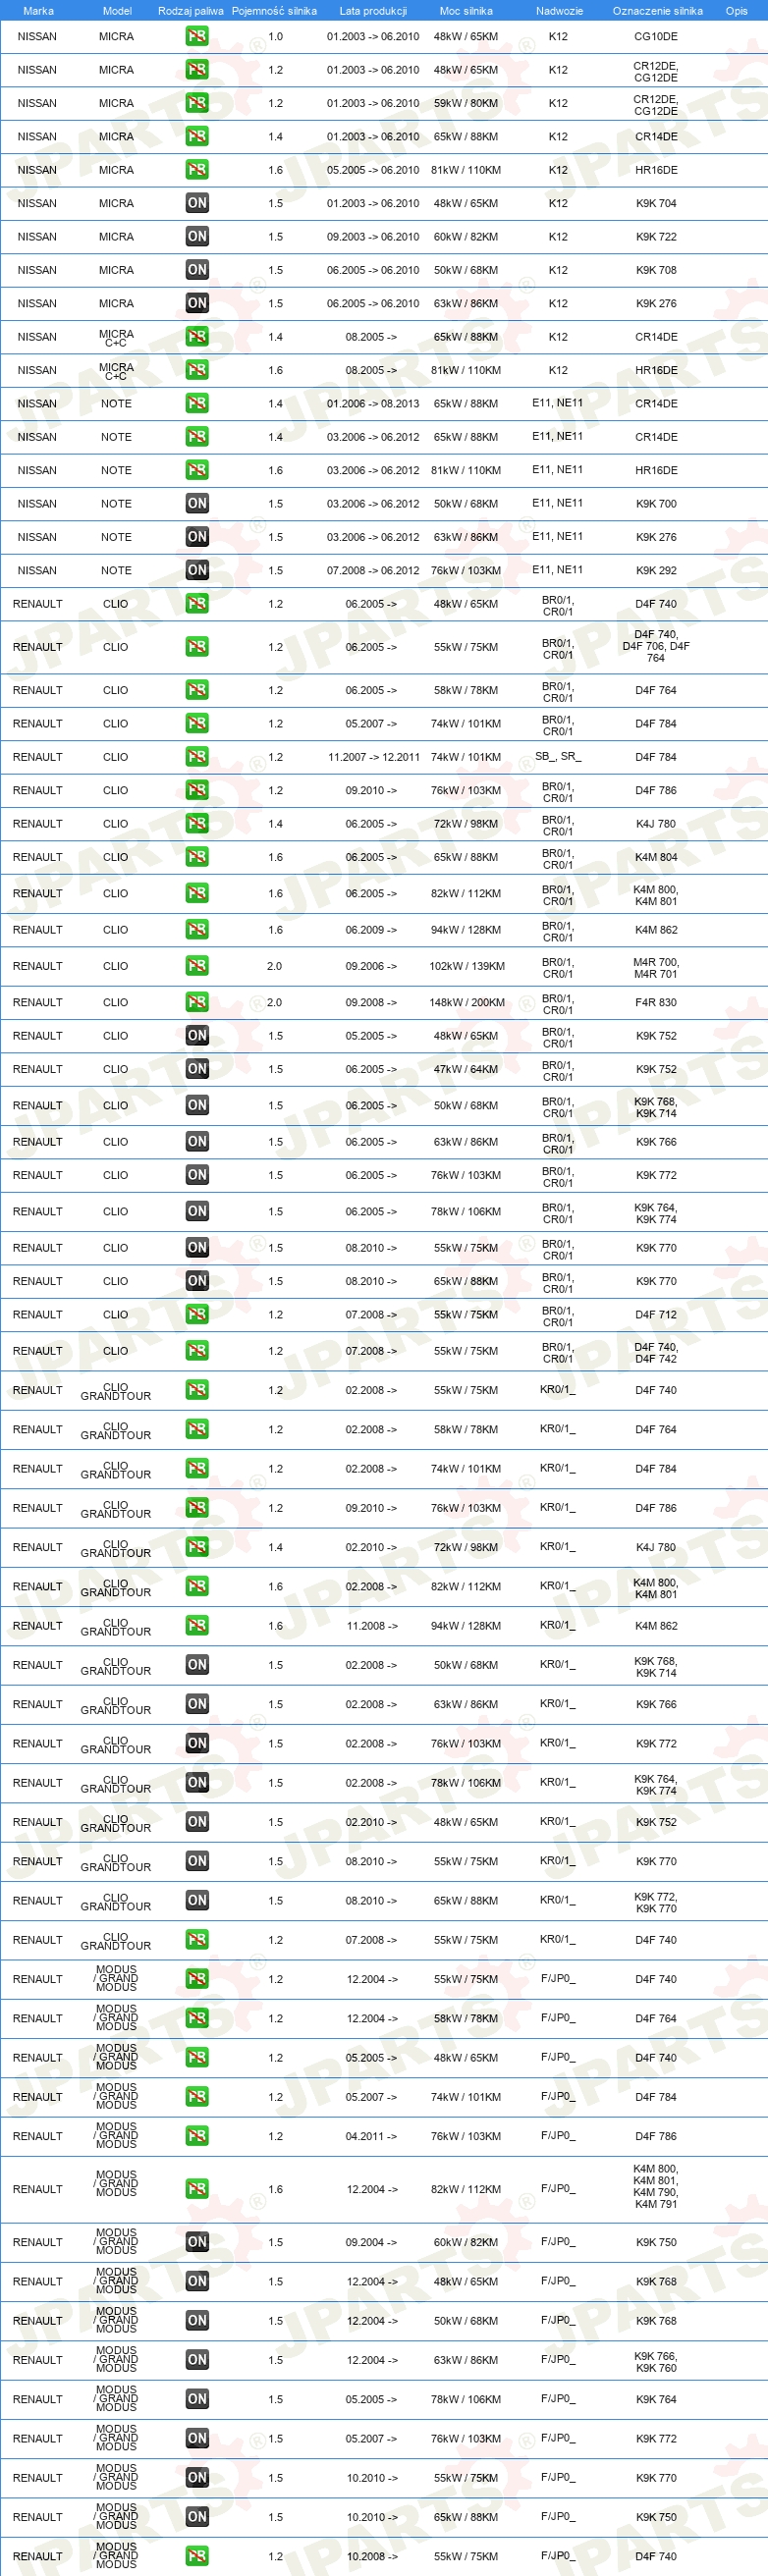This screenshot has height=2576, width=768.
Task: Click diesel fuel icon in K9K 722 row
Action: (x=197, y=236)
